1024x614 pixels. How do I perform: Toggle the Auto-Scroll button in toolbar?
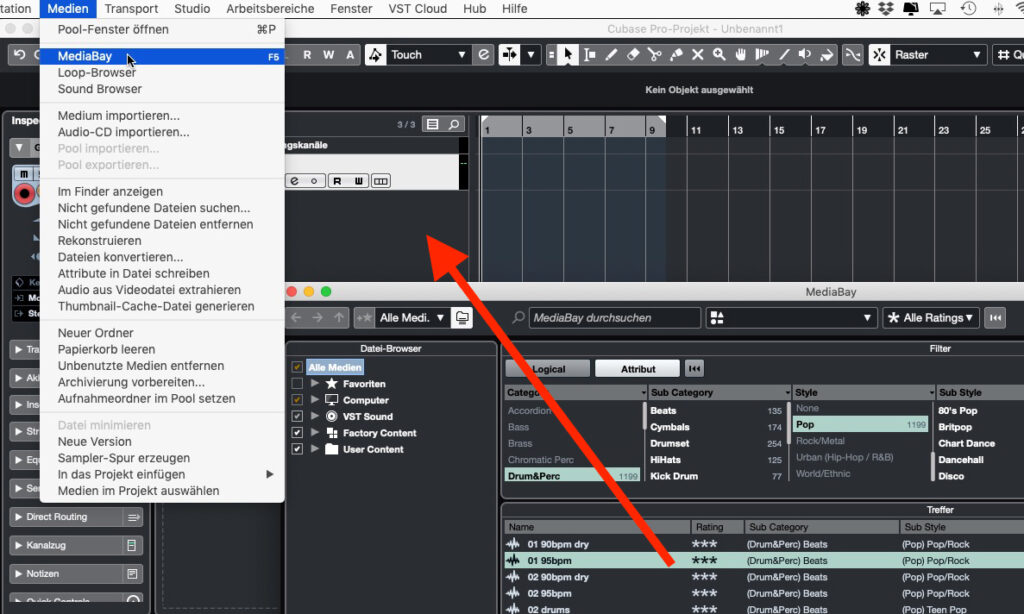pos(509,55)
